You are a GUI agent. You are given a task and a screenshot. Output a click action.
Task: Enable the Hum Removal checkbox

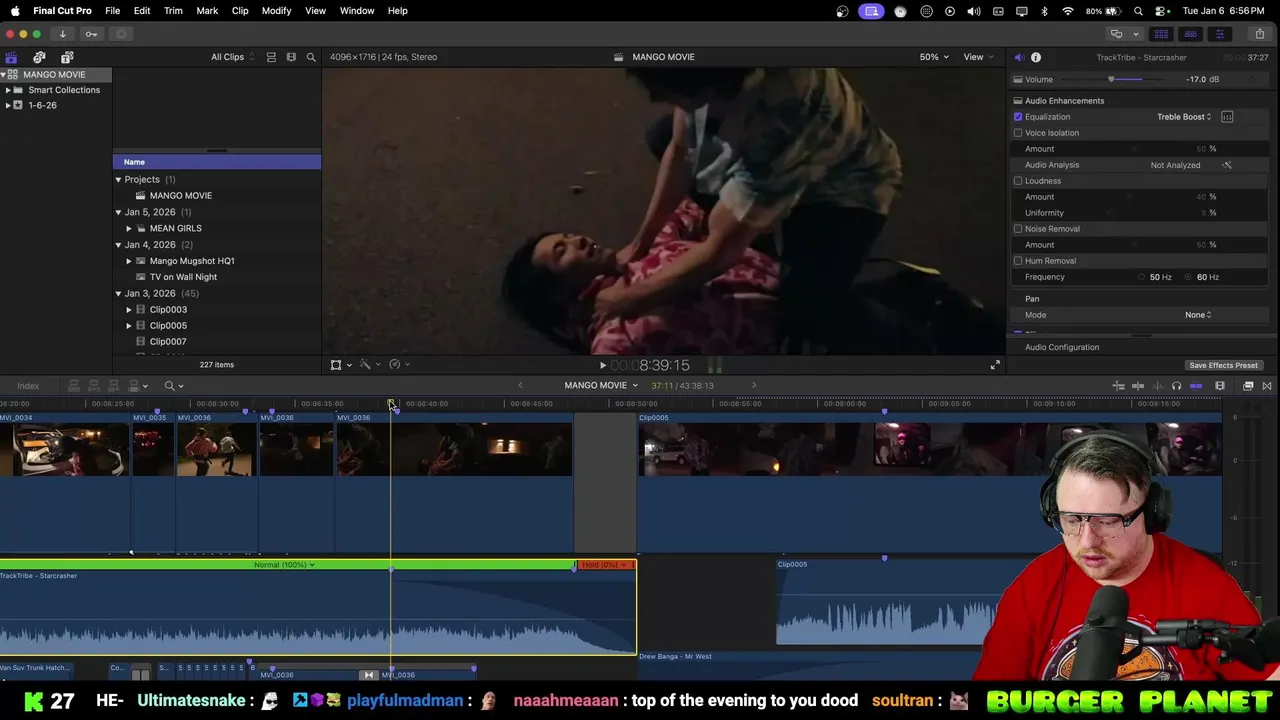(x=1018, y=261)
